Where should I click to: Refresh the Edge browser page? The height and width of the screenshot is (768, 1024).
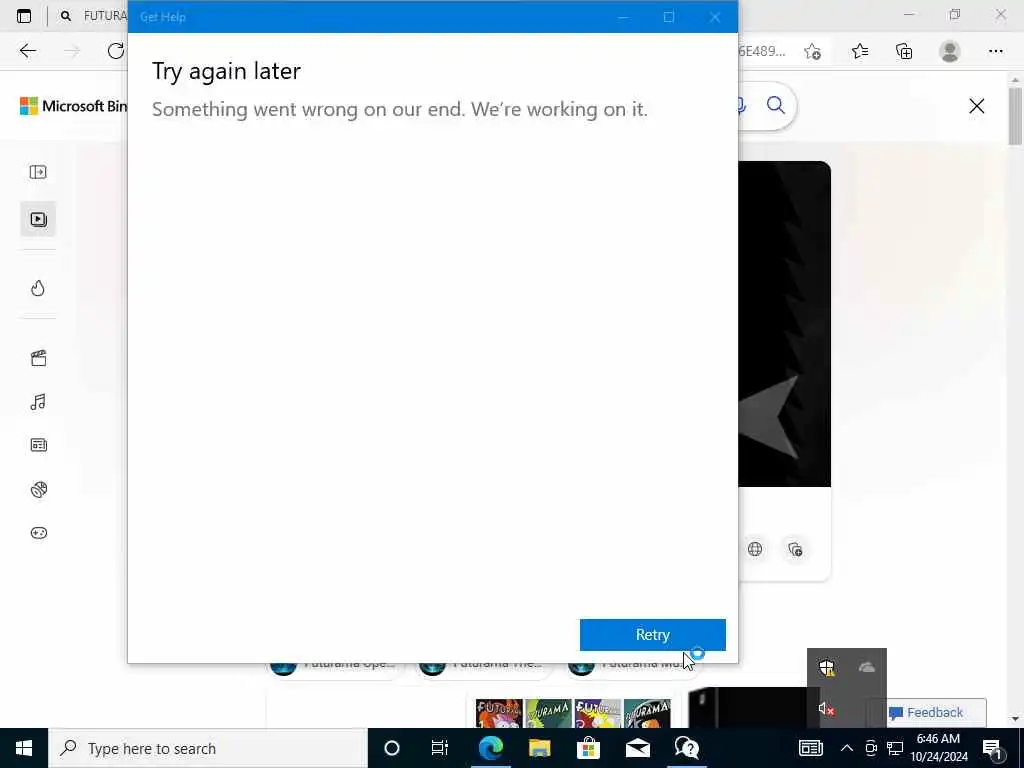pos(116,51)
